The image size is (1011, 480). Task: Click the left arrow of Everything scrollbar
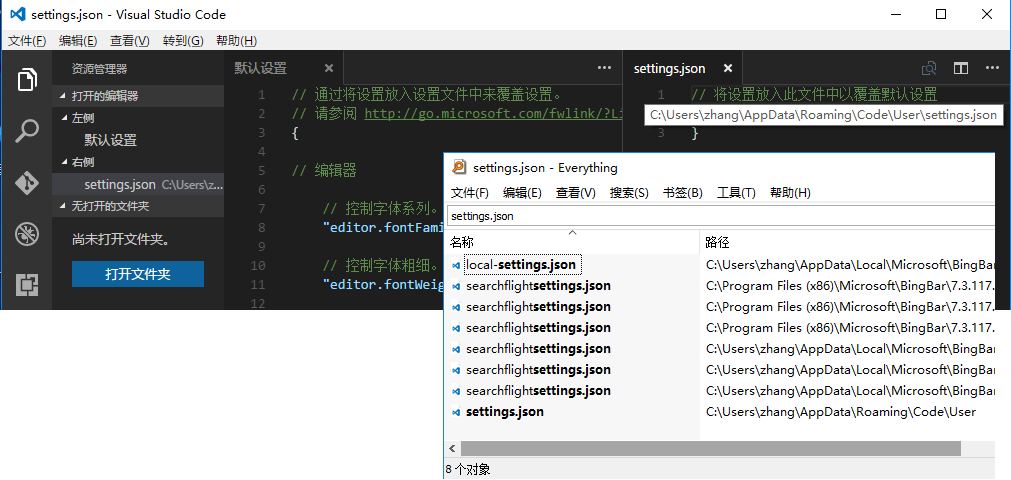pyautogui.click(x=453, y=448)
